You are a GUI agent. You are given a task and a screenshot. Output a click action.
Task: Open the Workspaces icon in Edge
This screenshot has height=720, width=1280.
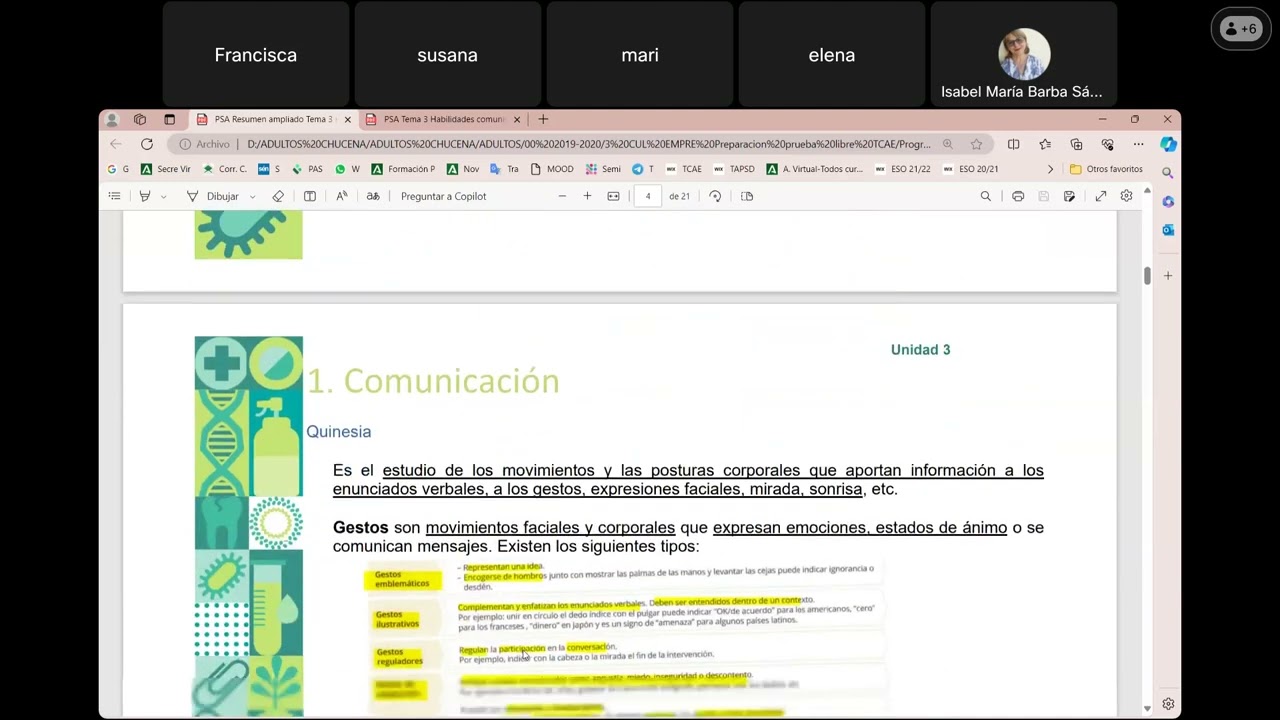(140, 119)
